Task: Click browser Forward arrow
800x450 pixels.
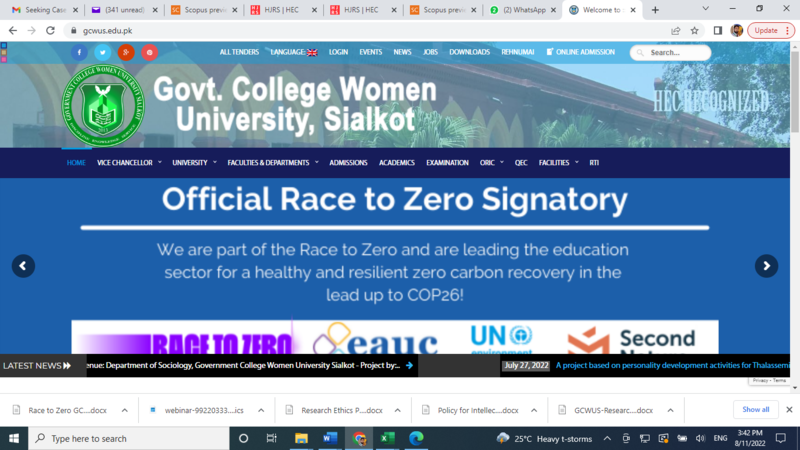Action: (32, 31)
